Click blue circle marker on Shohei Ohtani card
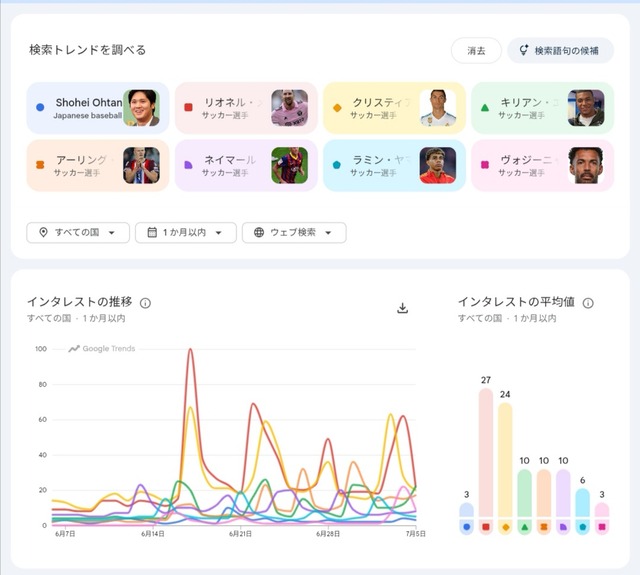Screen dimensions: 640x575 40,107
